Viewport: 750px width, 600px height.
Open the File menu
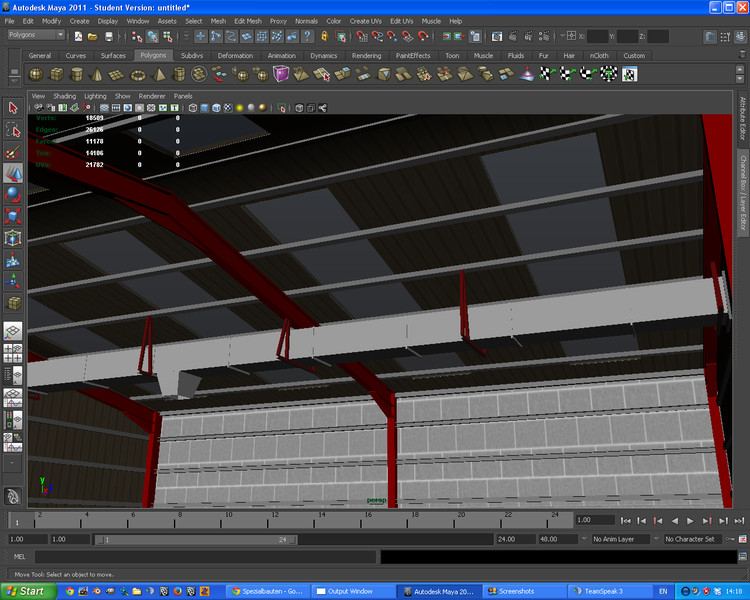coord(9,21)
